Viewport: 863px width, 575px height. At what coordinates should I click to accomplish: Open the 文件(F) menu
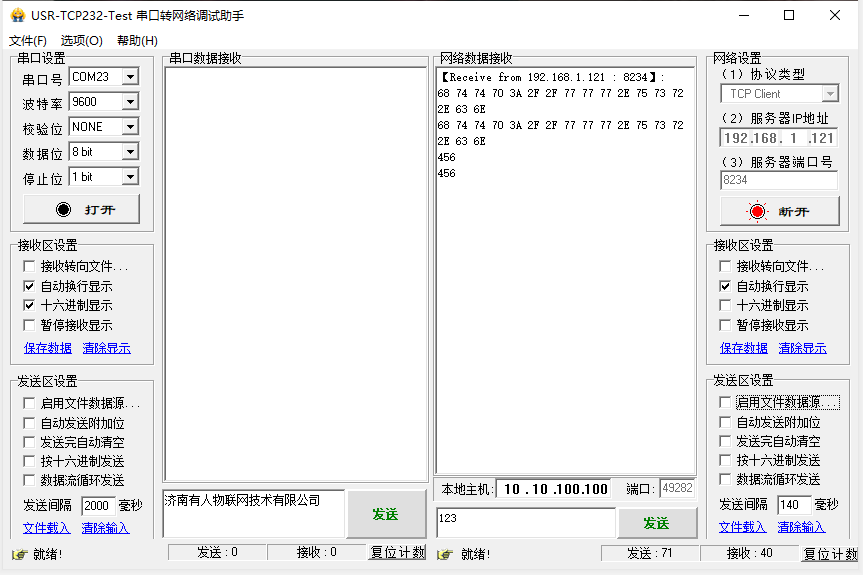coord(28,41)
